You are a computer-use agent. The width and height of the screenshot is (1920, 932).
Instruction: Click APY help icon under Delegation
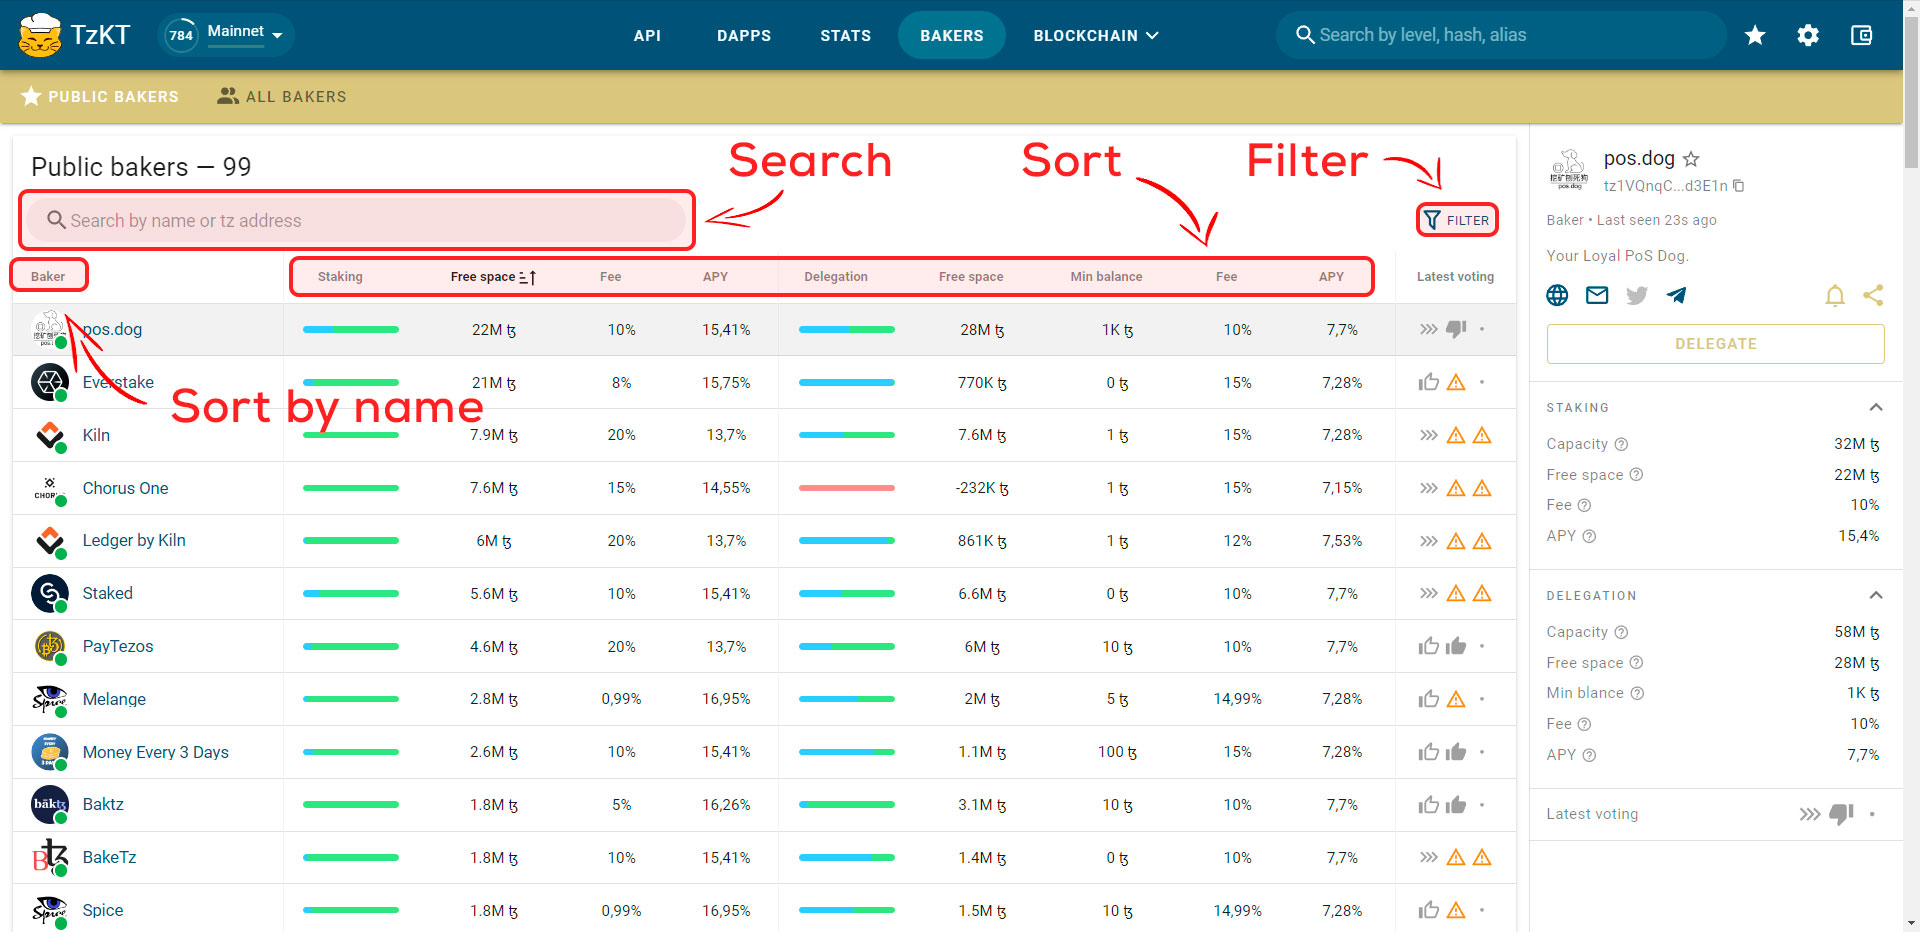[1589, 755]
